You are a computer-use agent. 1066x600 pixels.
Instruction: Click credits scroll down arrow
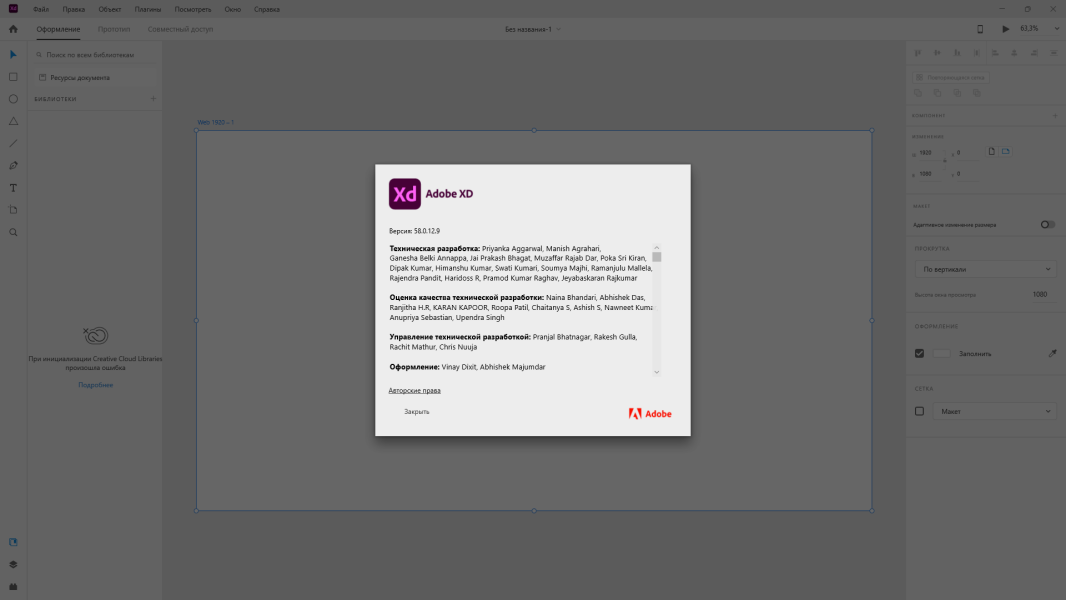click(x=657, y=372)
